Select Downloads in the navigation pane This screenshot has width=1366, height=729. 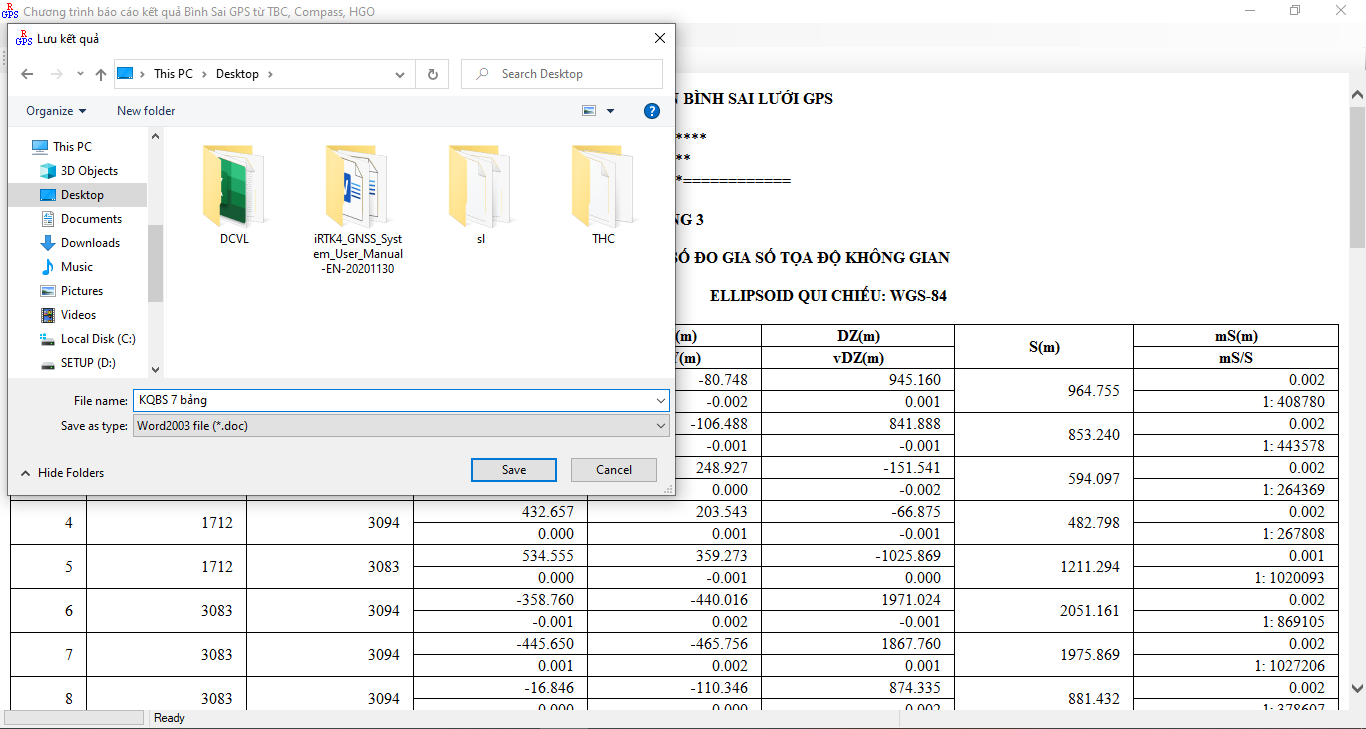pos(90,243)
